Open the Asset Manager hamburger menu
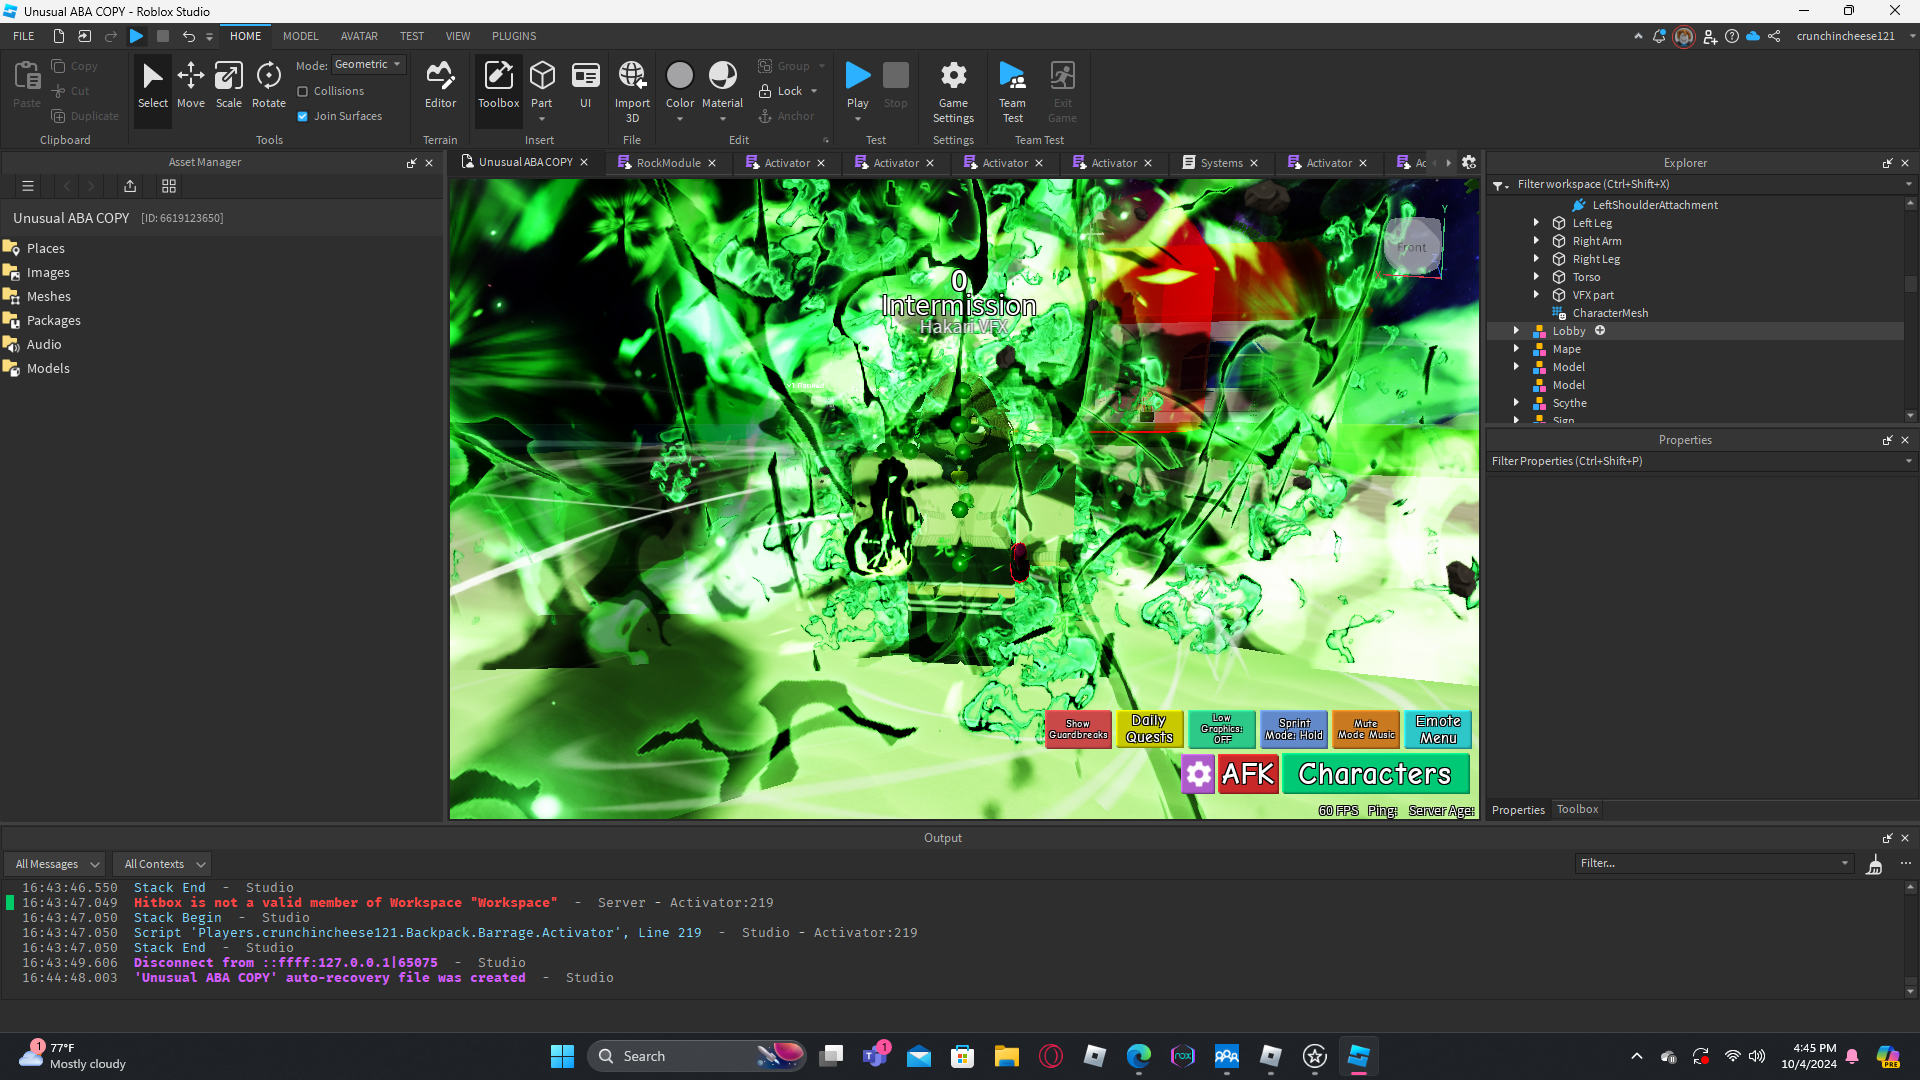1920x1080 pixels. [28, 186]
